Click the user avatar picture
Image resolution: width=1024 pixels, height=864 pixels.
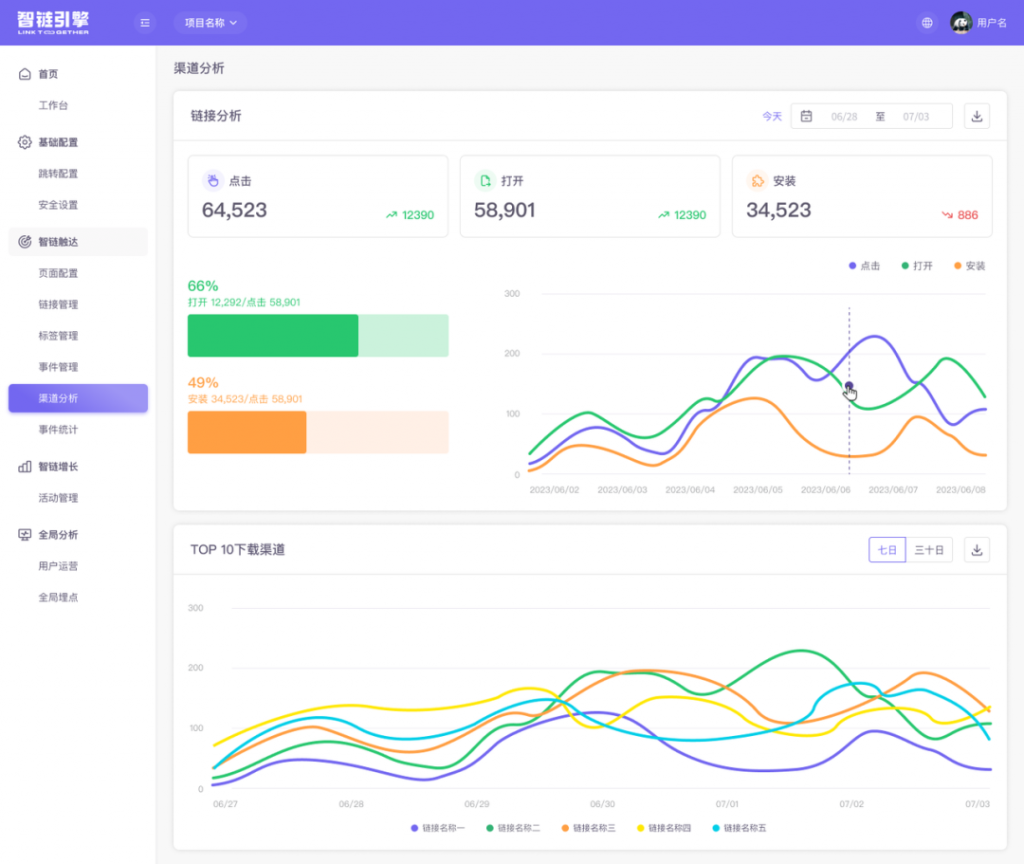(961, 23)
